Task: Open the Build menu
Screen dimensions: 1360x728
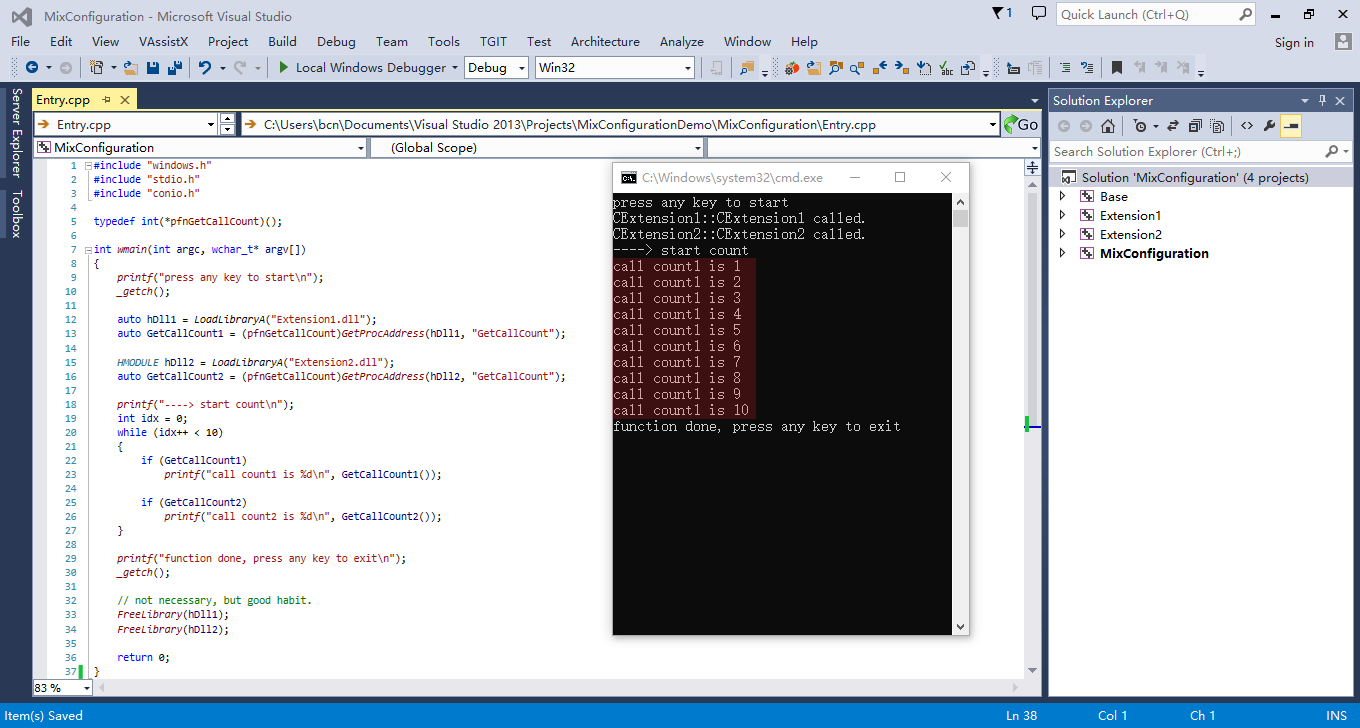Action: 282,42
